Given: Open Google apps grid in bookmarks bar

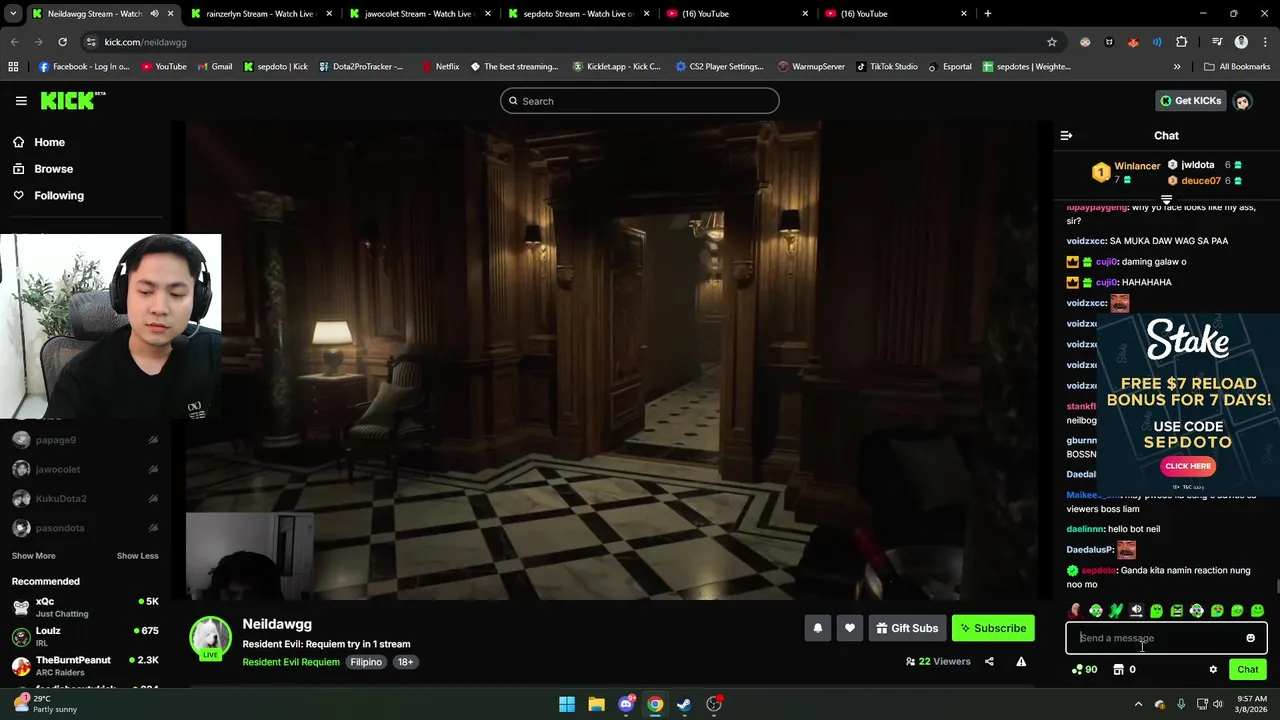Looking at the screenshot, I should pos(13,67).
